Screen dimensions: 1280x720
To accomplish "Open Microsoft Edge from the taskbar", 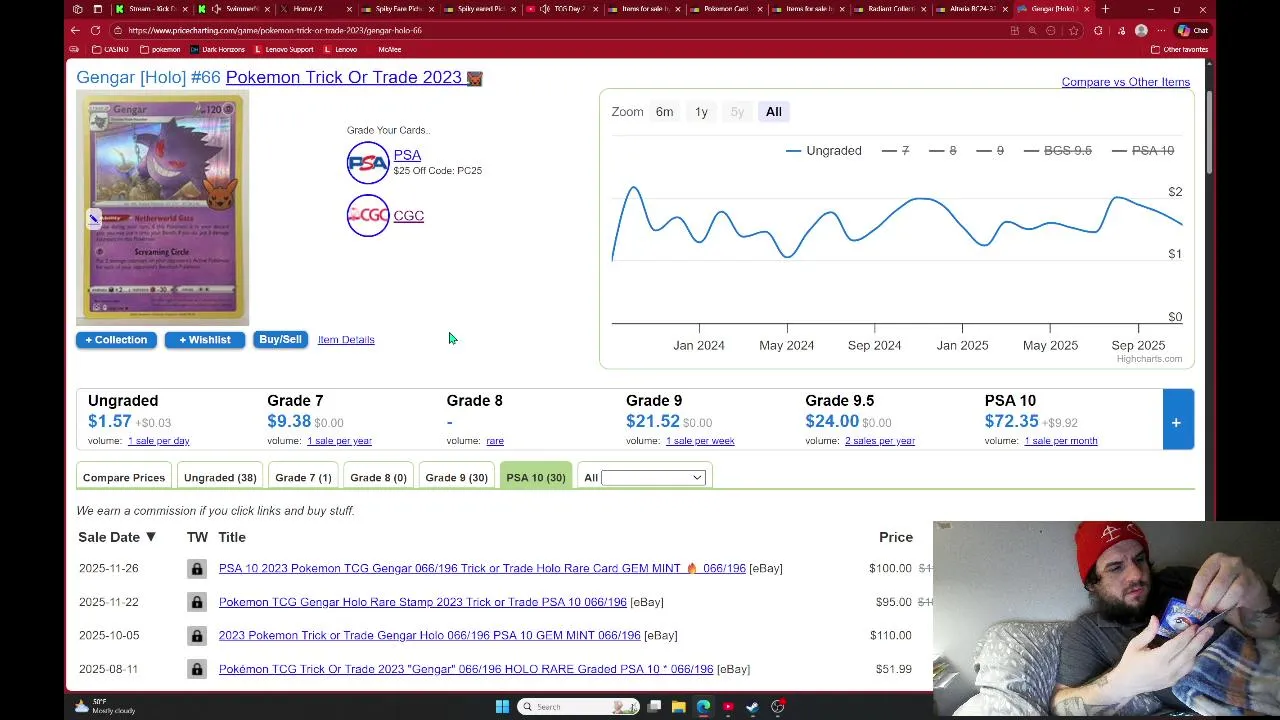I will pyautogui.click(x=703, y=707).
